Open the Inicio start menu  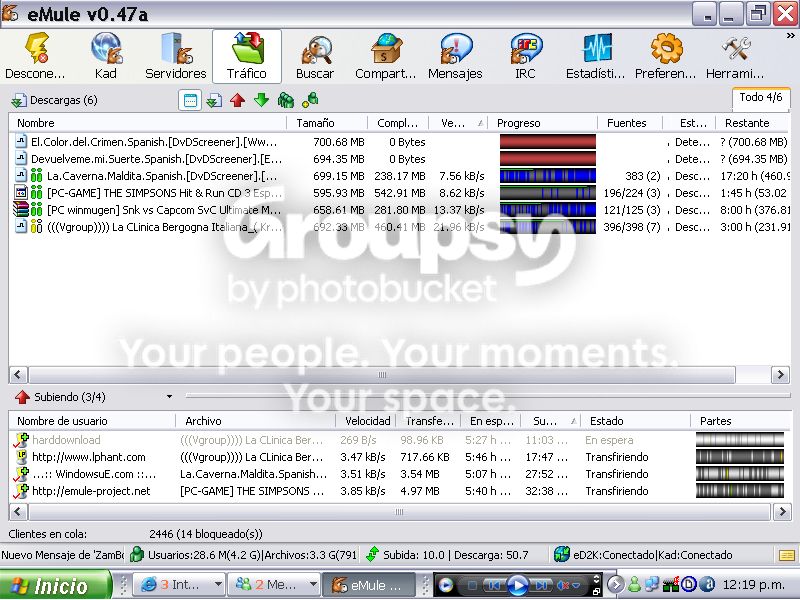pyautogui.click(x=55, y=585)
